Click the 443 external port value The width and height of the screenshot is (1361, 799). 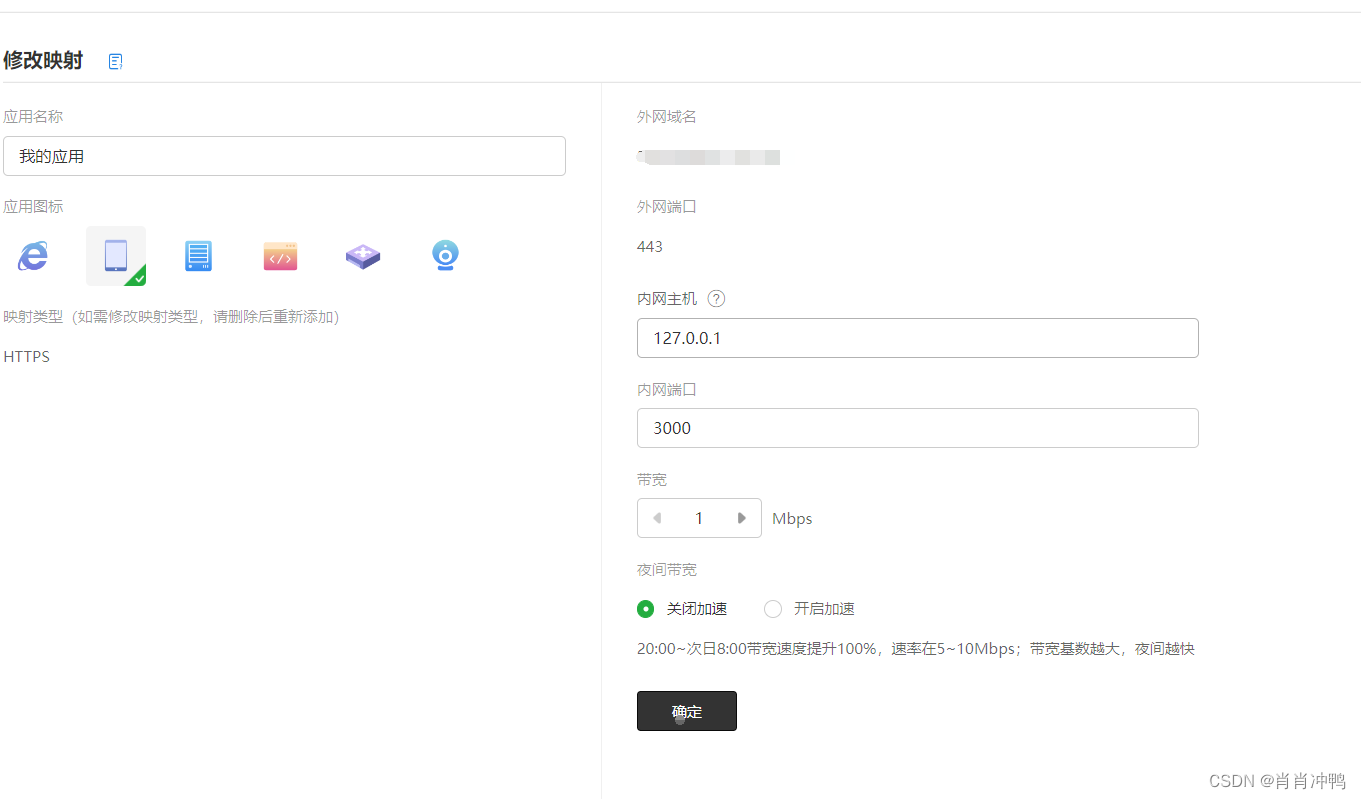[650, 246]
